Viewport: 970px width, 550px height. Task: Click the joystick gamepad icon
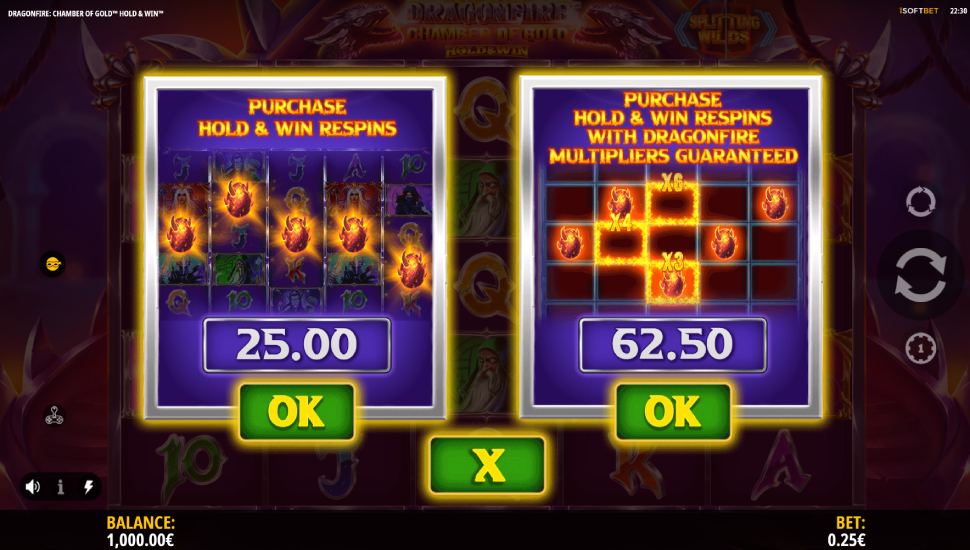click(54, 415)
